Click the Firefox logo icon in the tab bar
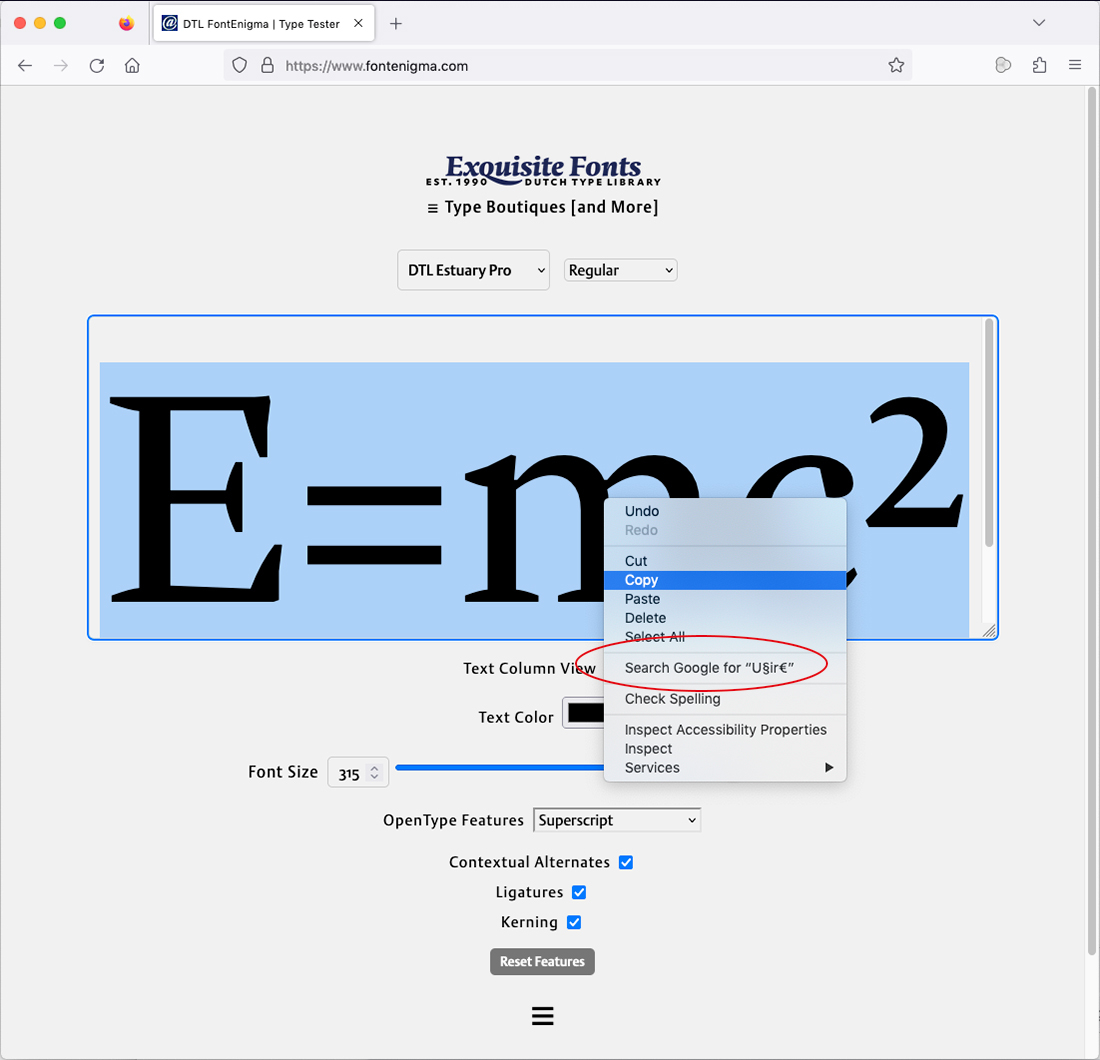This screenshot has height=1060, width=1100. click(x=126, y=24)
